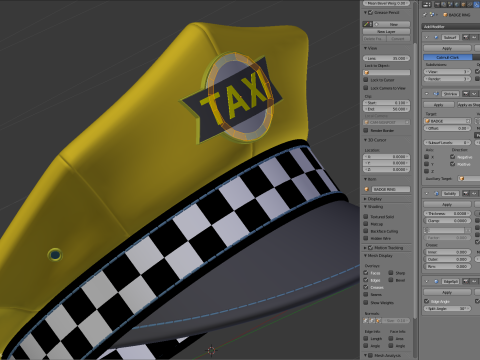The image size is (480, 360).
Task: Check the Seams overlay checkbox
Action: click(366, 295)
